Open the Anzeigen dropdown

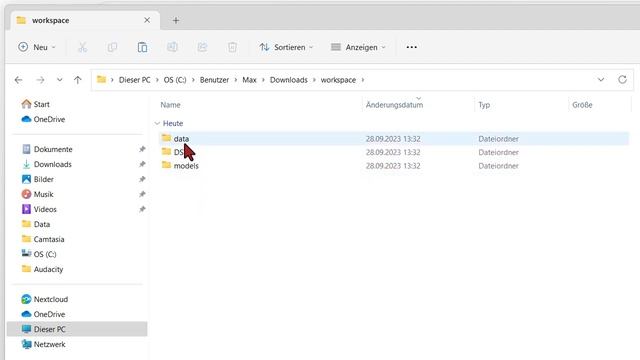[x=358, y=47]
